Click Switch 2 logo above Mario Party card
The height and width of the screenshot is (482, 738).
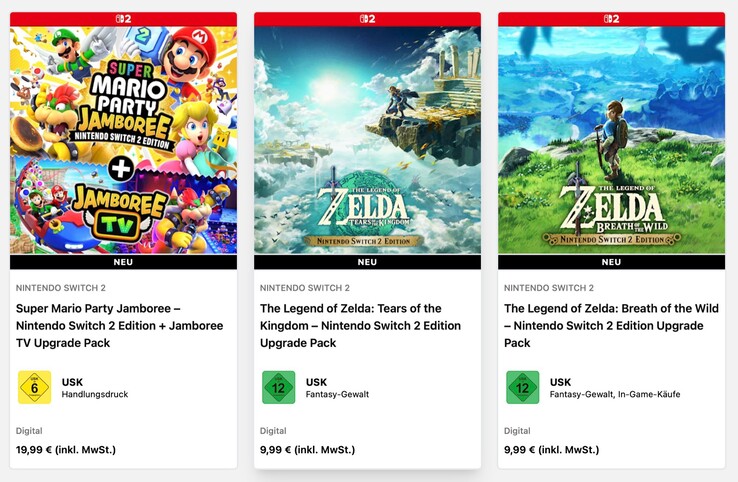[x=123, y=18]
